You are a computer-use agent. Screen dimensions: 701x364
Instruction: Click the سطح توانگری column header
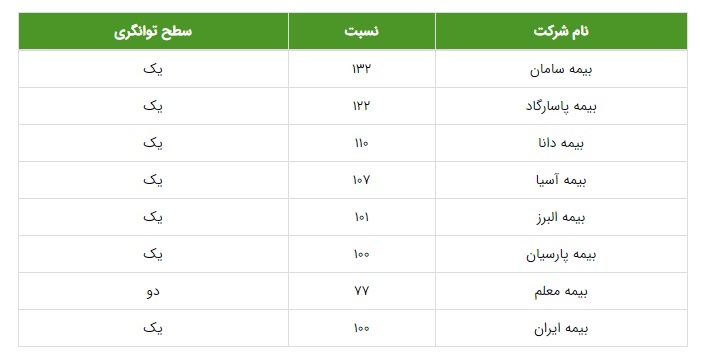click(x=153, y=31)
